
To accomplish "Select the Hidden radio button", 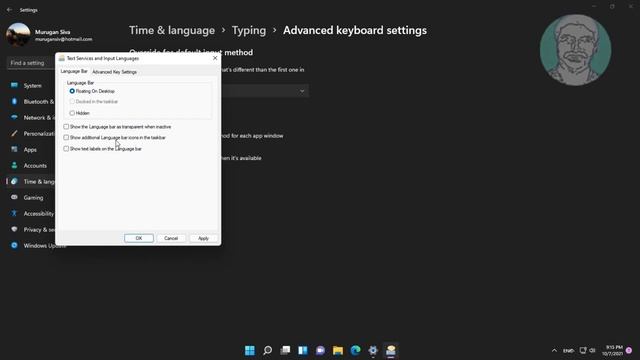I will [72, 113].
